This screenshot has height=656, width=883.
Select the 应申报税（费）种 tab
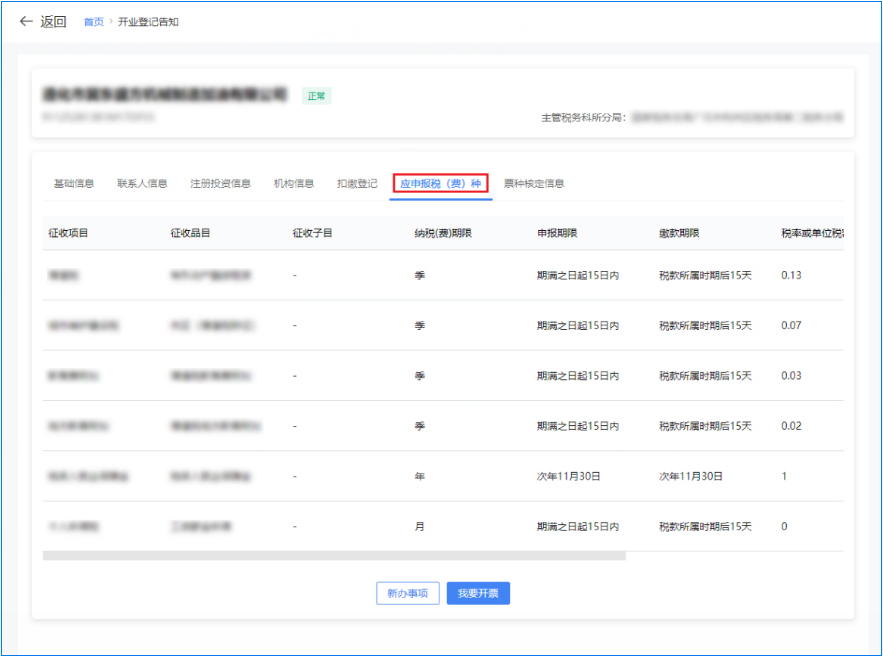[x=440, y=183]
